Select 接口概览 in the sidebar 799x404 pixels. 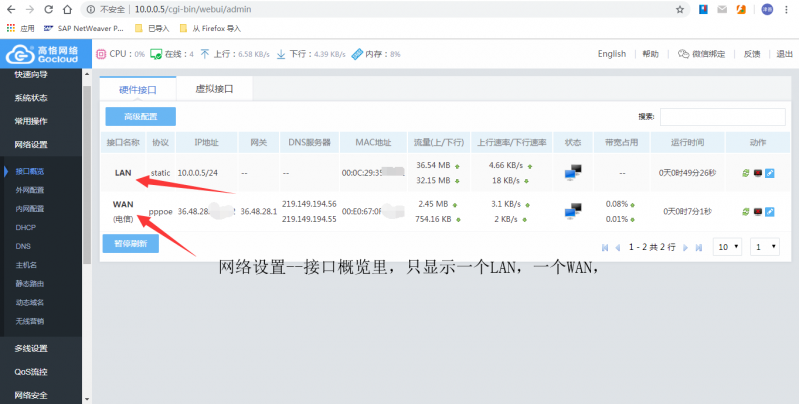coord(30,172)
